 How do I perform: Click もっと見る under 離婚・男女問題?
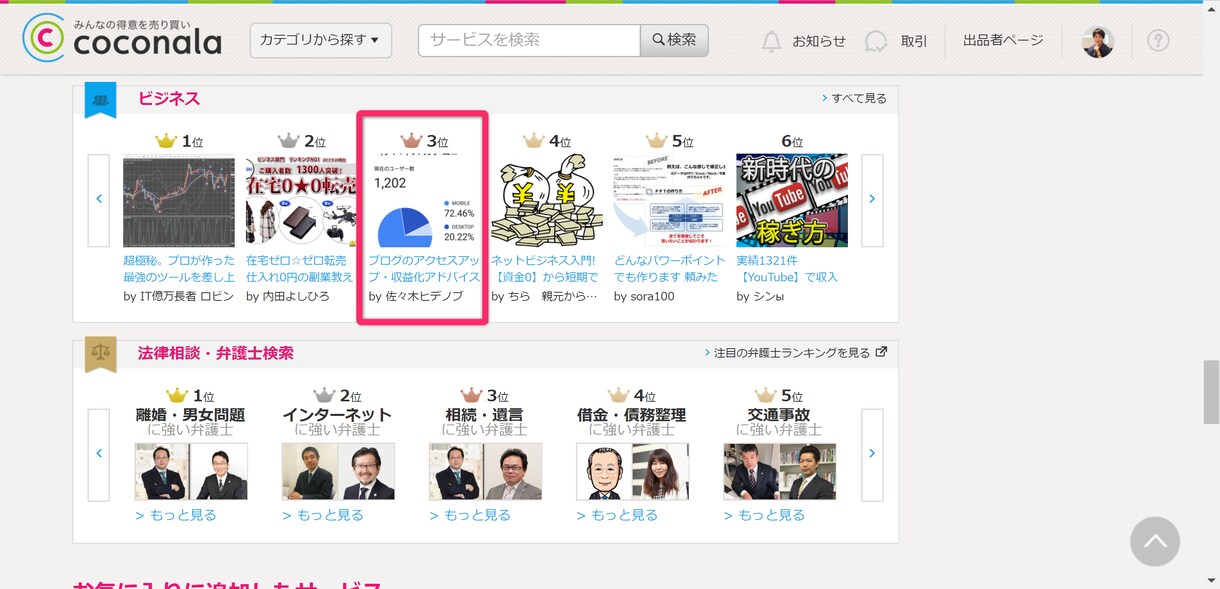pyautogui.click(x=176, y=515)
